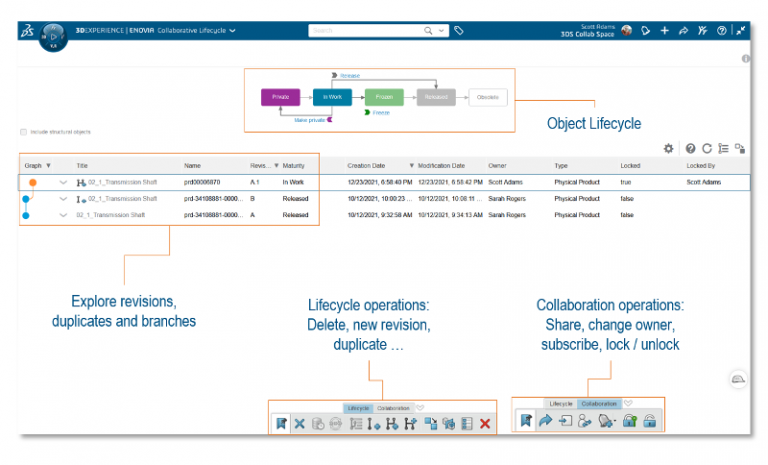Click the search magnifier icon

click(x=428, y=31)
